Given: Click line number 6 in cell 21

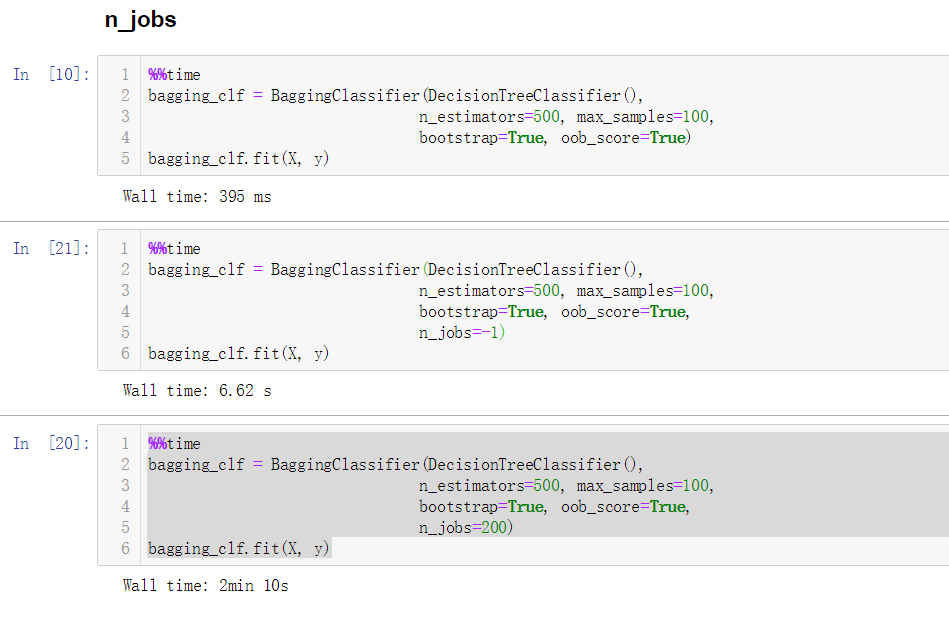Looking at the screenshot, I should (x=125, y=353).
